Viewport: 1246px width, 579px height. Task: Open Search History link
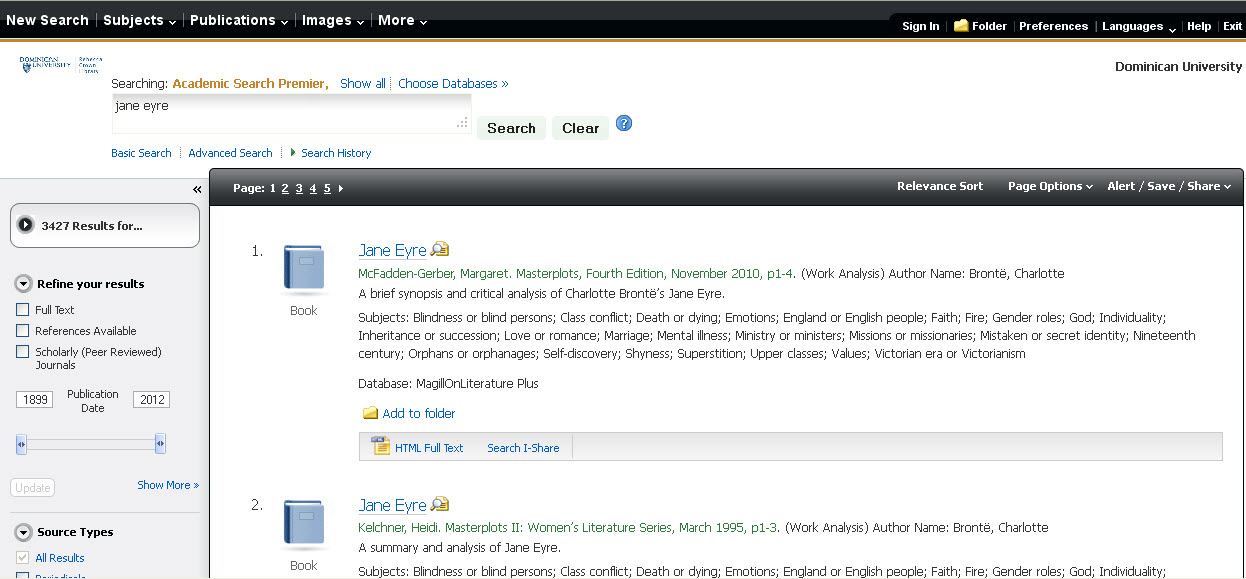coord(336,153)
